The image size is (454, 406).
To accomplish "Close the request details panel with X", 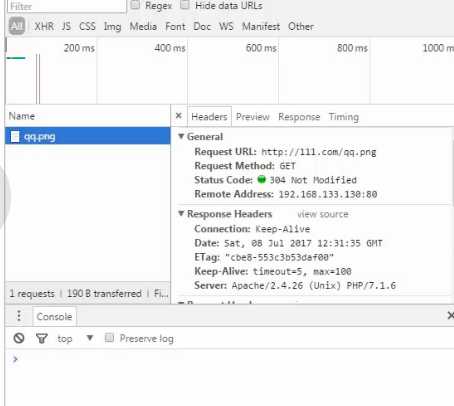I will (x=179, y=116).
